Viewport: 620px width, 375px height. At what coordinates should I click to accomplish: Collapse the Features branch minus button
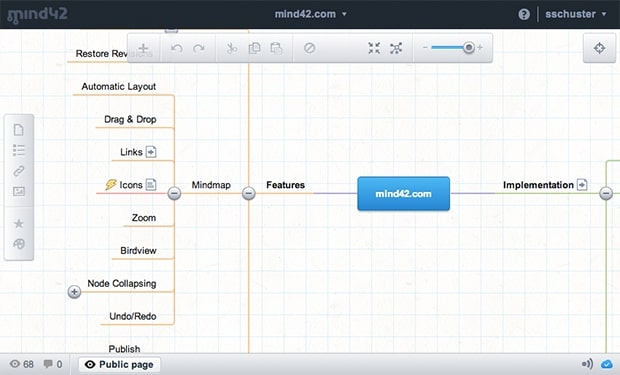(x=249, y=193)
